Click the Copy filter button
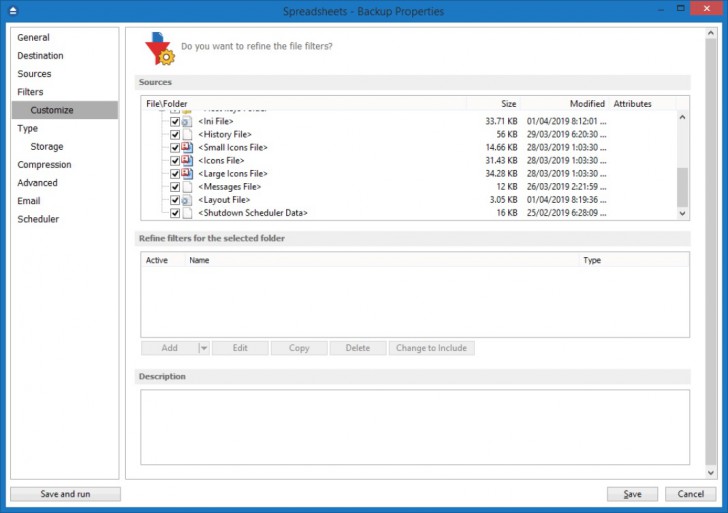The width and height of the screenshot is (728, 513). point(299,348)
